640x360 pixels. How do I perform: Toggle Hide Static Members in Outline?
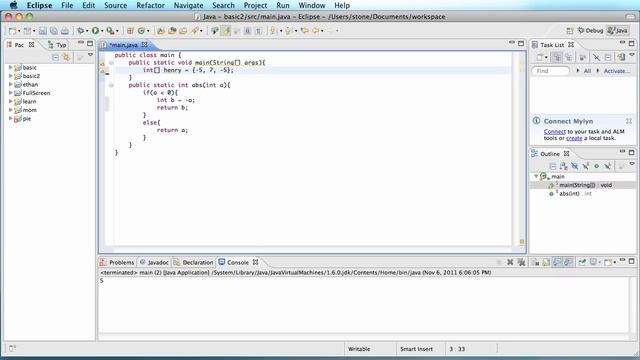point(586,166)
